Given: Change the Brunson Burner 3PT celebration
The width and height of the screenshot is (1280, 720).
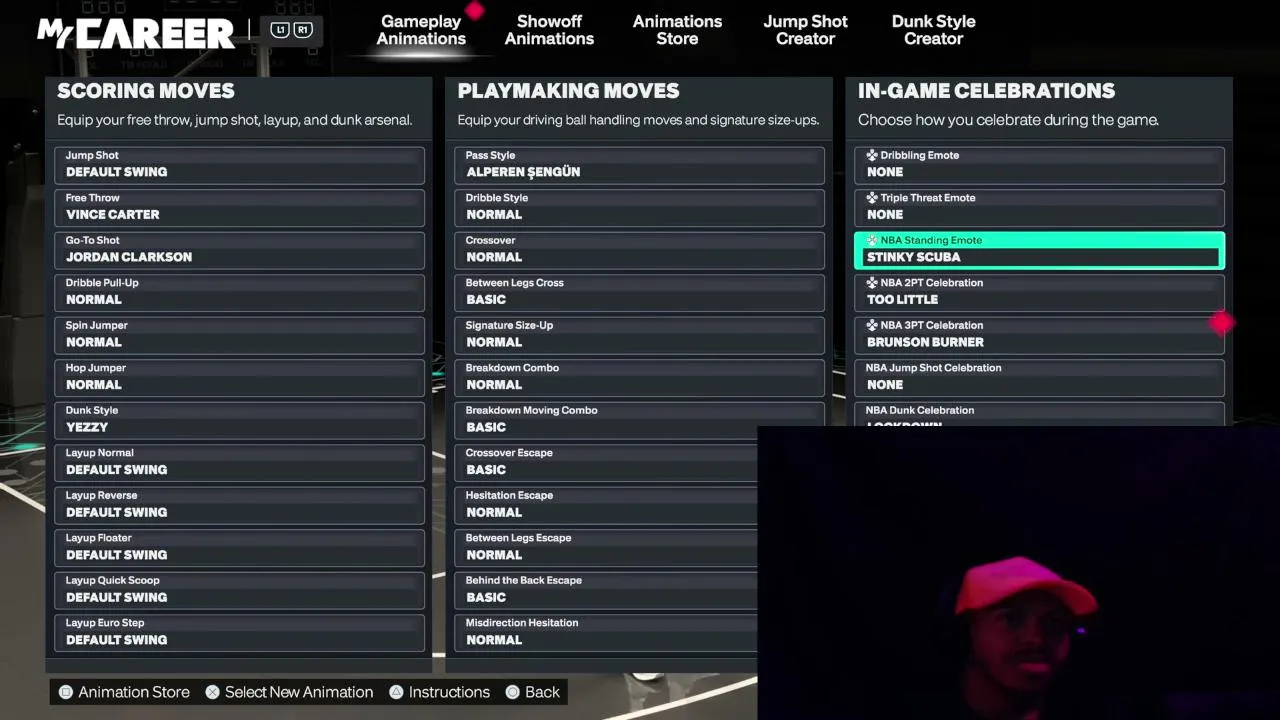Looking at the screenshot, I should (x=1040, y=335).
